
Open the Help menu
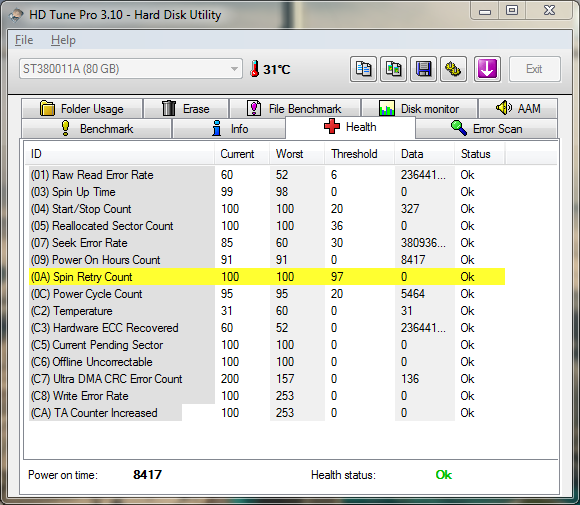pos(63,40)
